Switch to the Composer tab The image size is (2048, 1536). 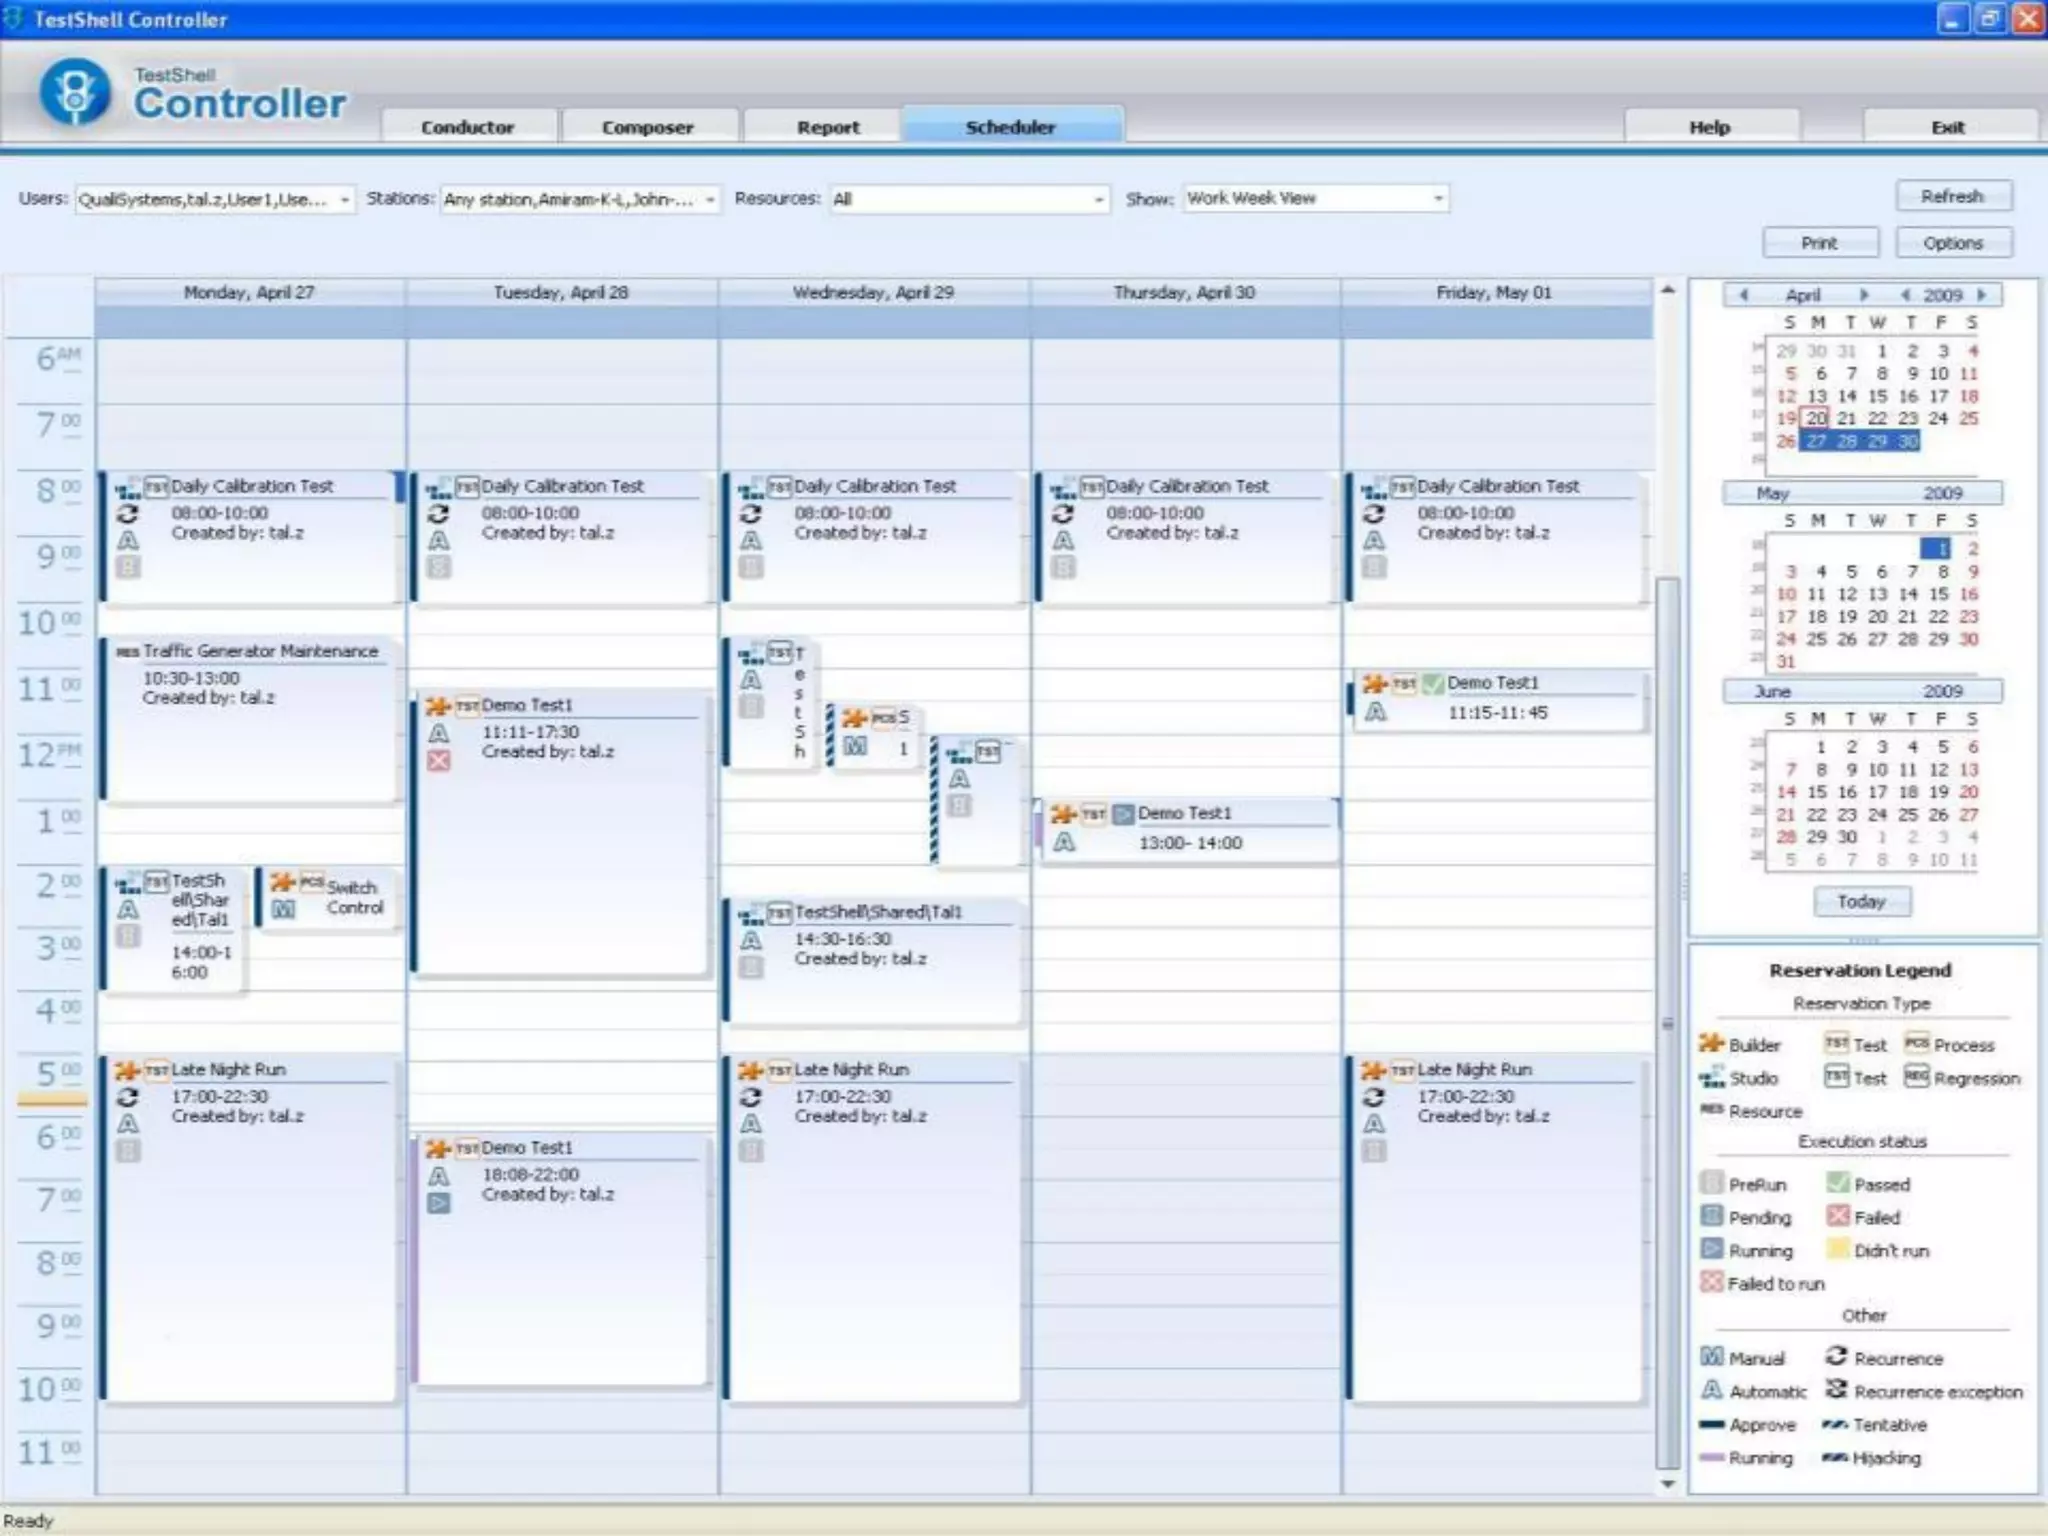click(x=647, y=127)
